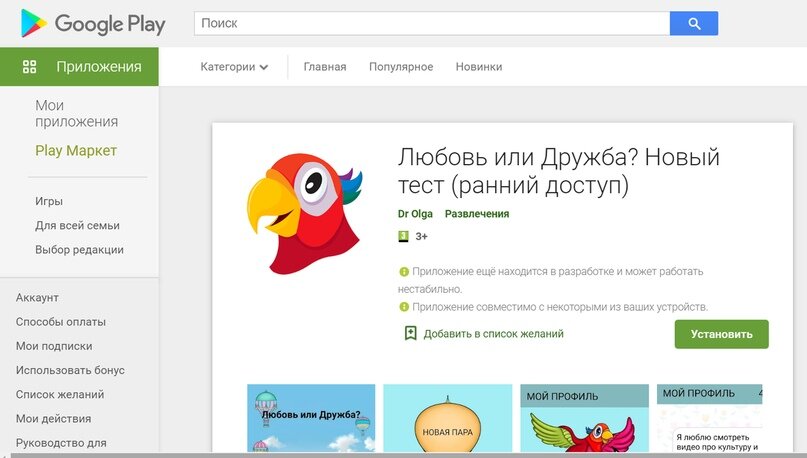Click the Установить button
The width and height of the screenshot is (807, 458).
(x=722, y=334)
